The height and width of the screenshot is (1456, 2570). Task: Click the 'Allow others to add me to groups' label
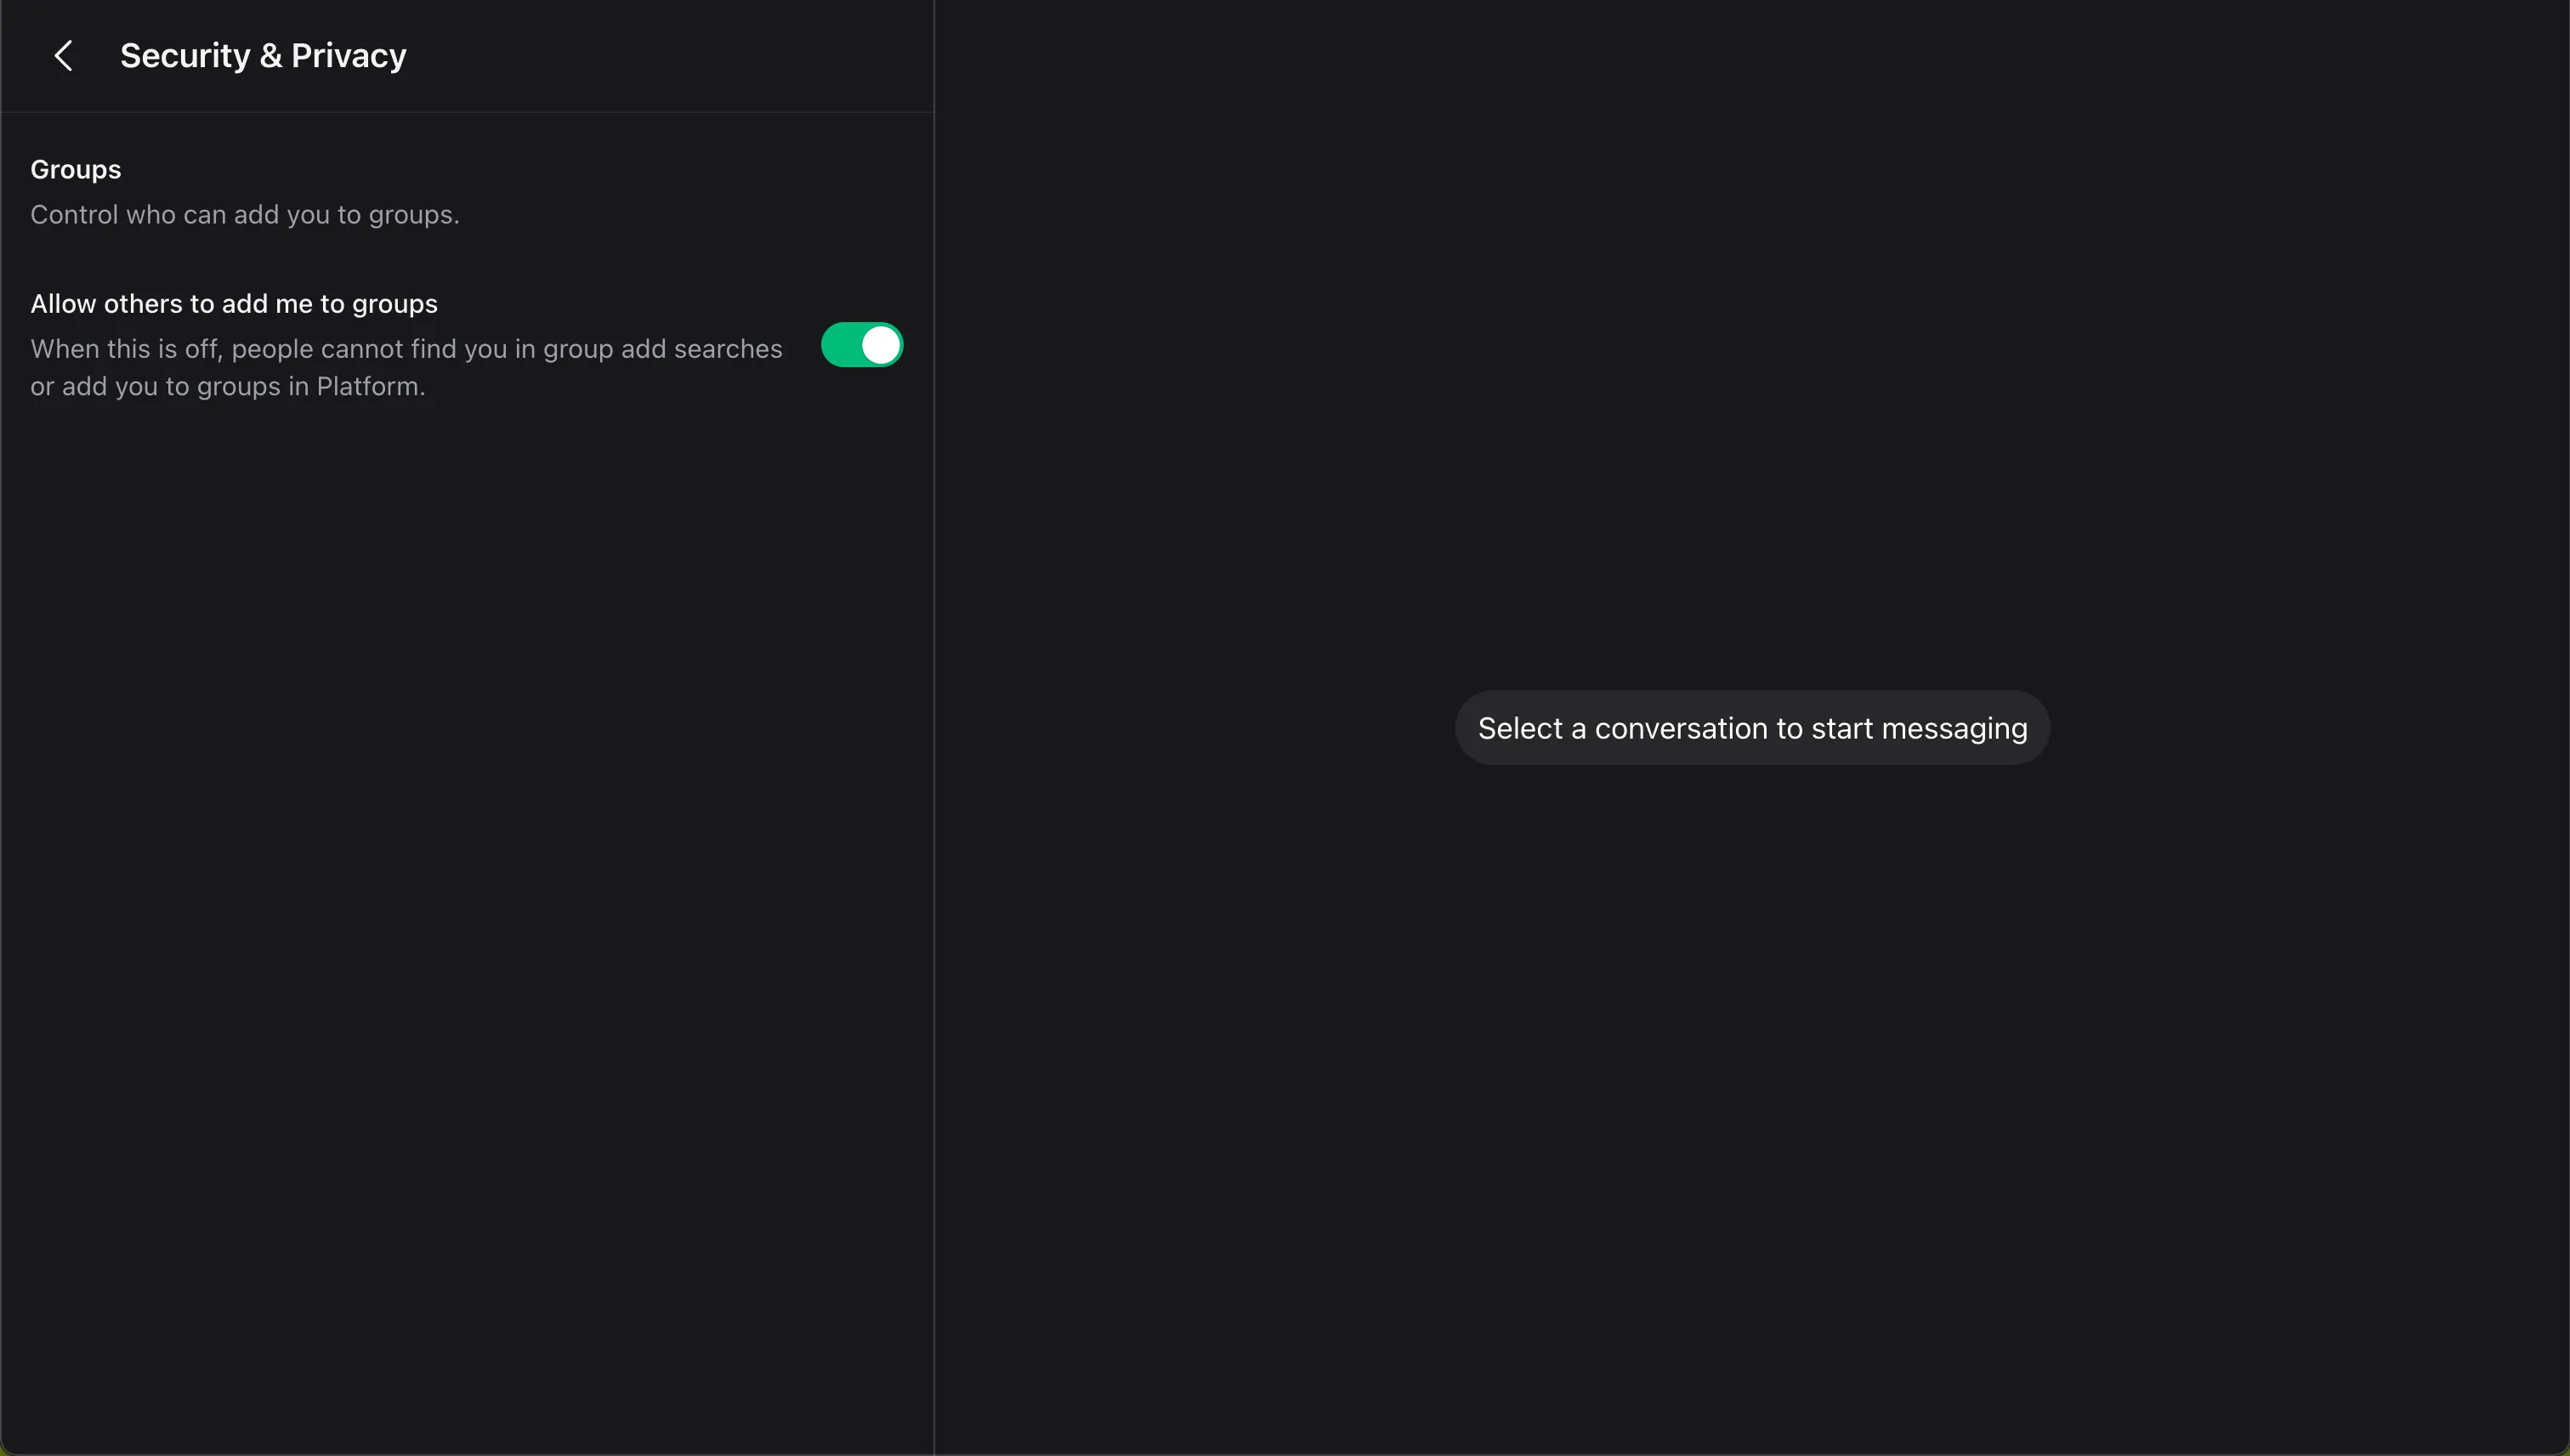(x=234, y=304)
